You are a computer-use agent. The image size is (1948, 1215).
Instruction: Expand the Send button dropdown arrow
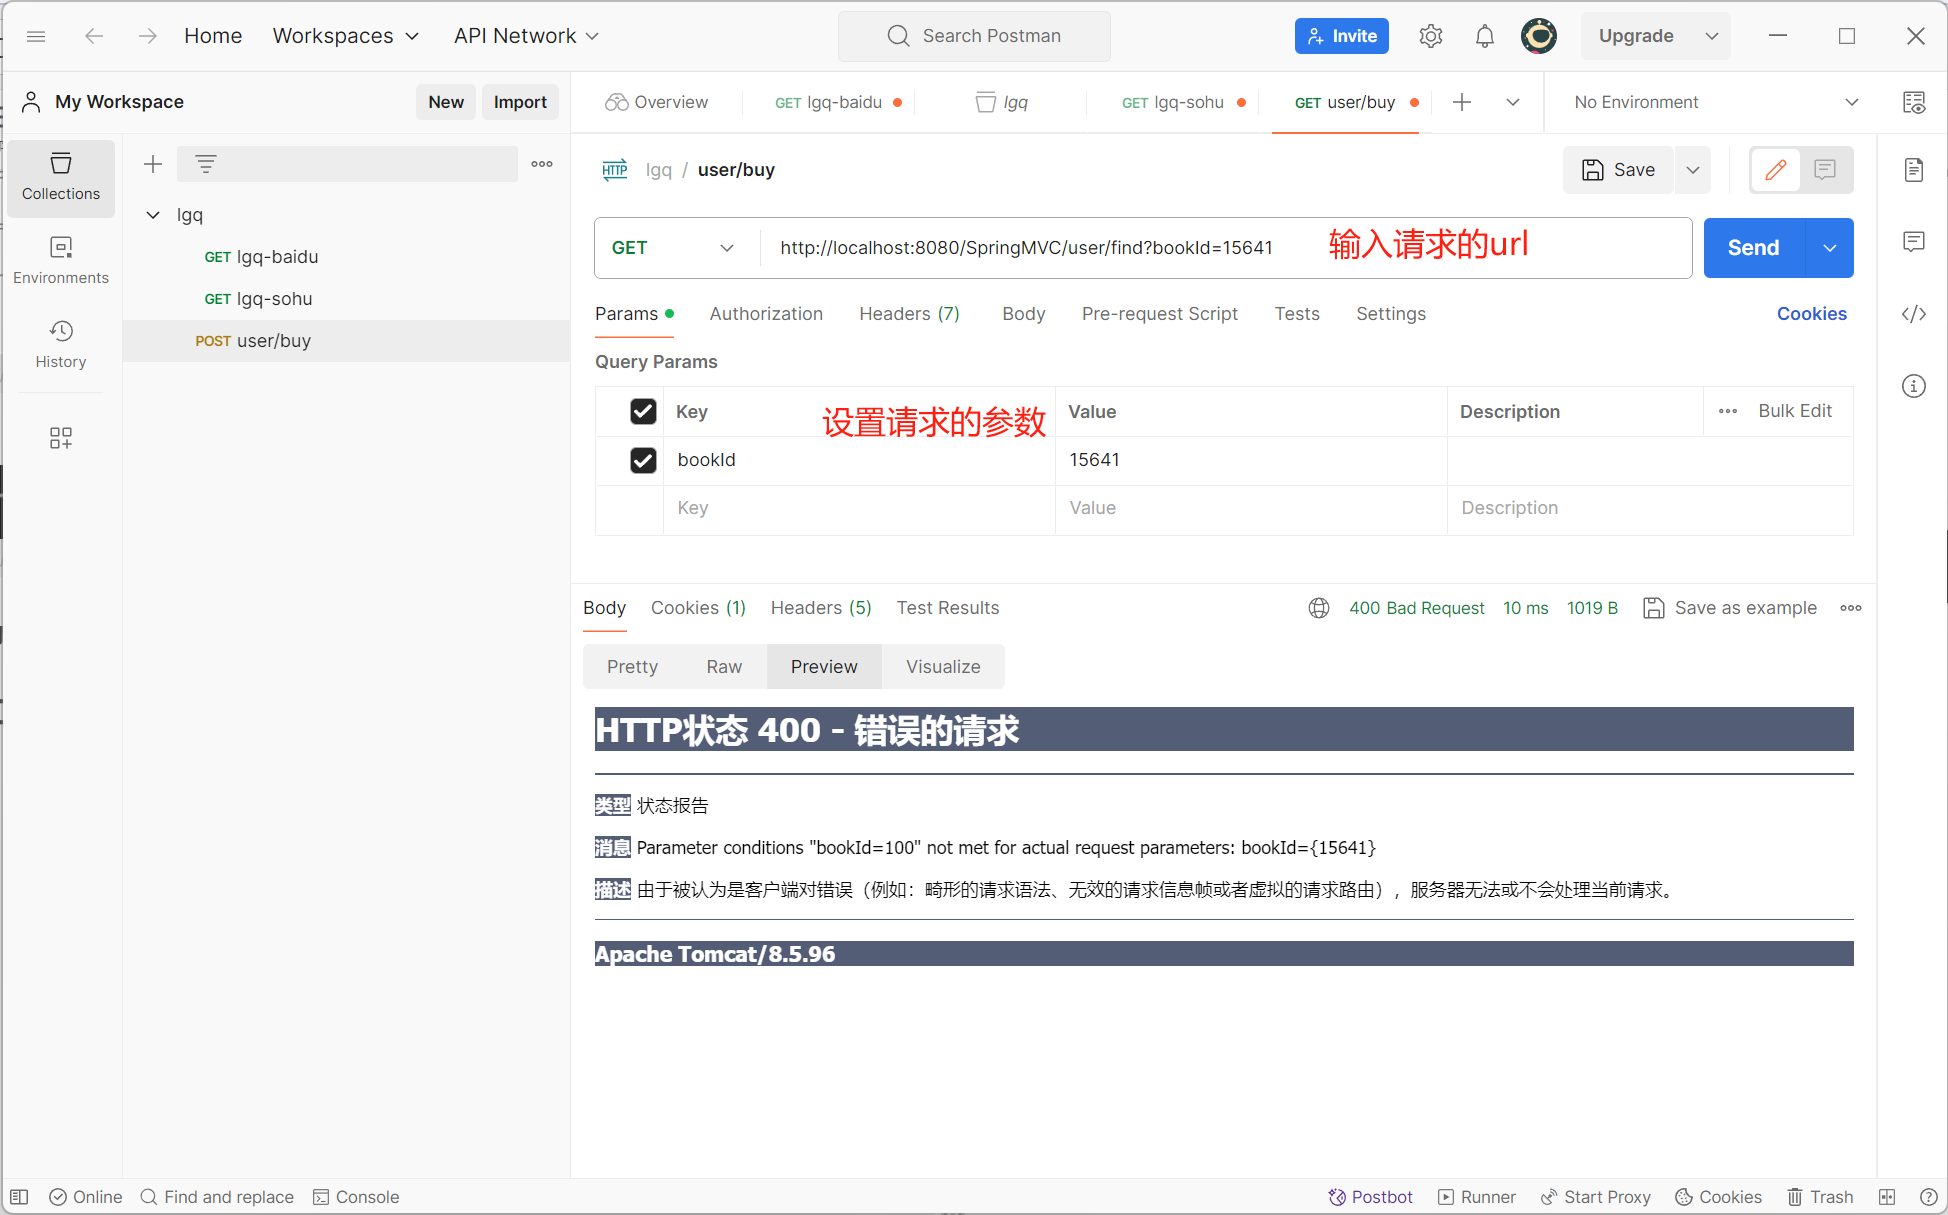pyautogui.click(x=1830, y=248)
